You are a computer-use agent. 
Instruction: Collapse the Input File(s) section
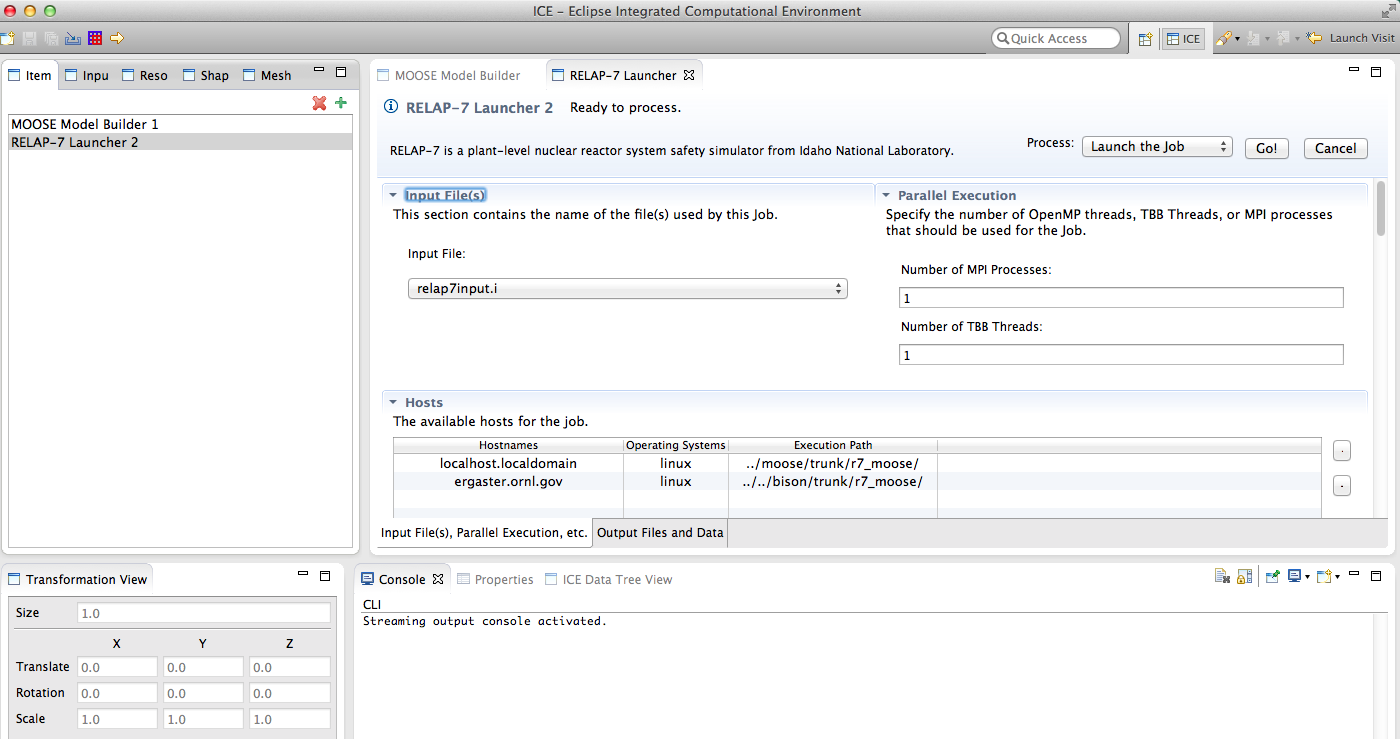point(393,196)
